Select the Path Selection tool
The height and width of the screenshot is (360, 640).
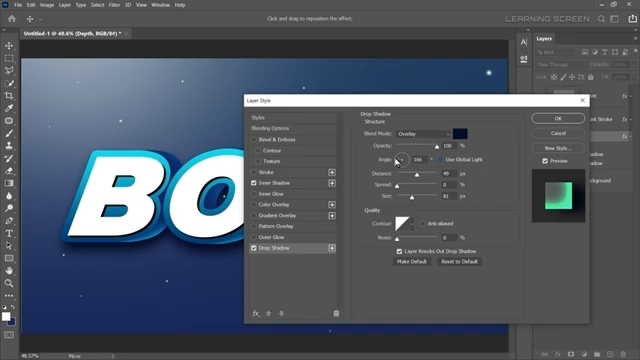[x=9, y=246]
